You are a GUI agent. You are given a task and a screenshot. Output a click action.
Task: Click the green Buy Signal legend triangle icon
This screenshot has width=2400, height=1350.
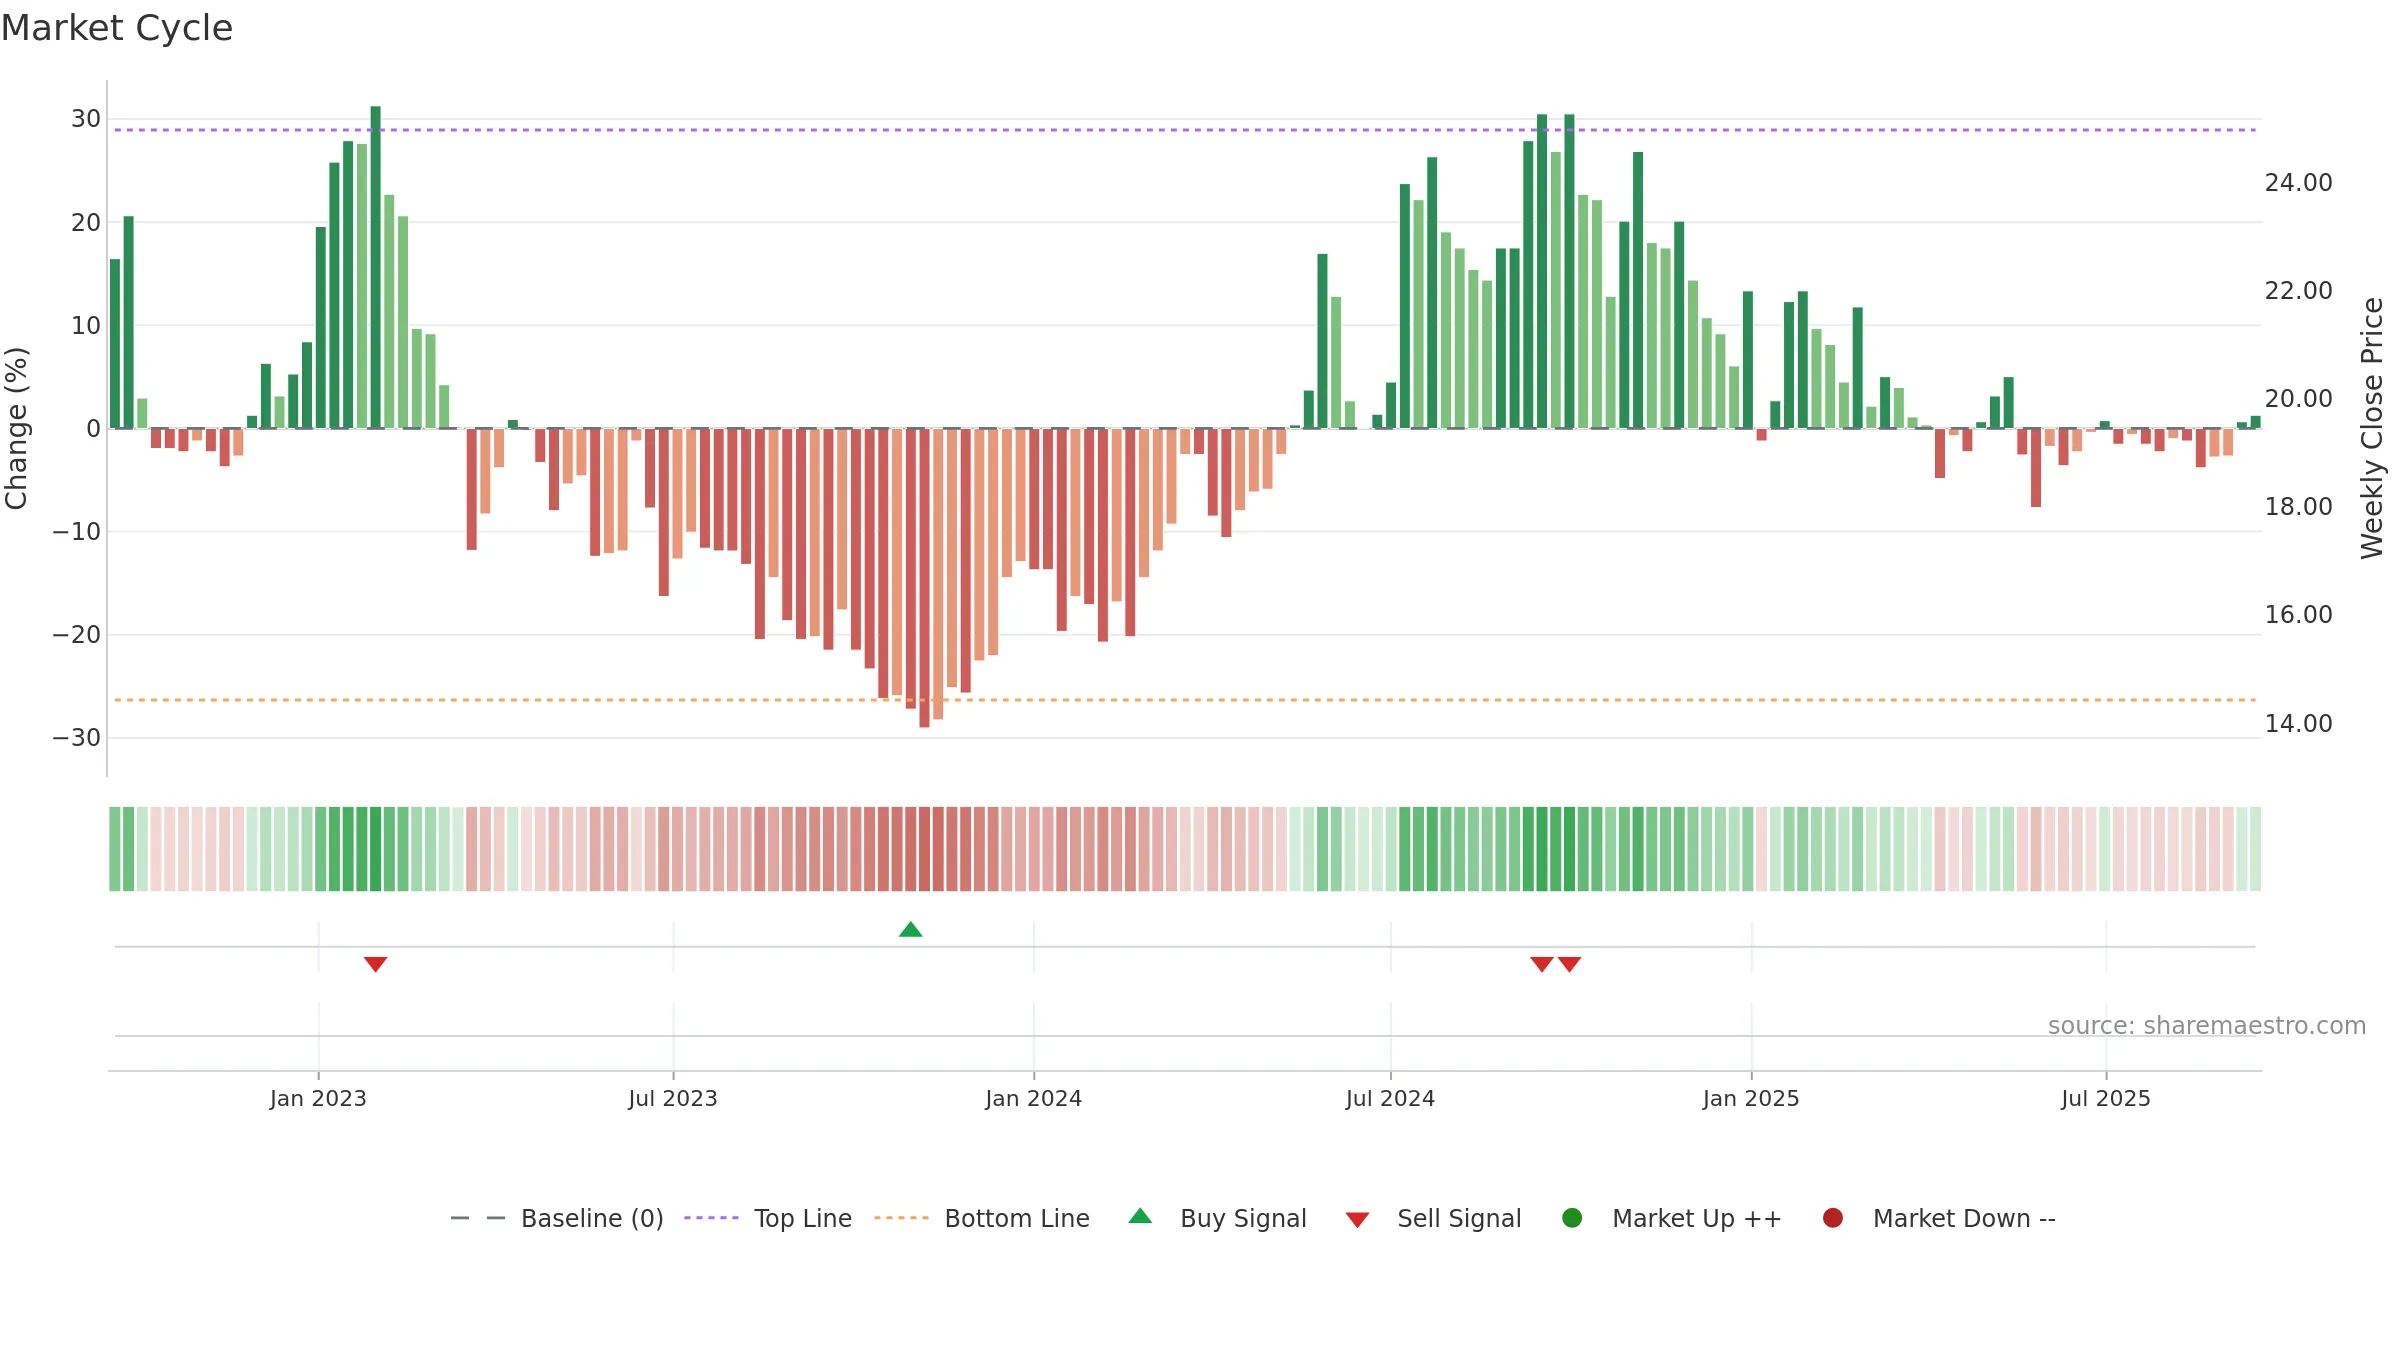pyautogui.click(x=1140, y=1216)
